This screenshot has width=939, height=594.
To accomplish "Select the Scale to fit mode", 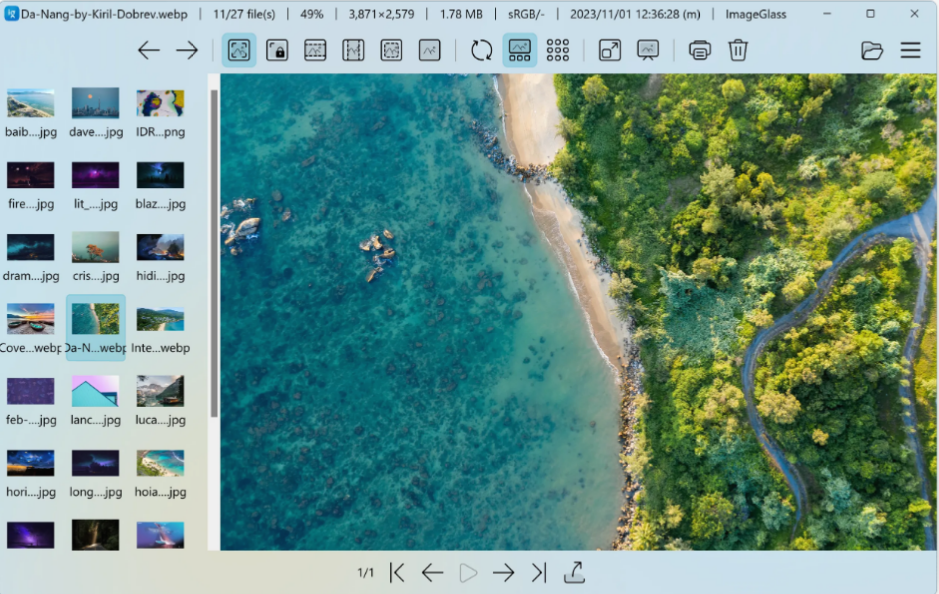I will pyautogui.click(x=391, y=50).
